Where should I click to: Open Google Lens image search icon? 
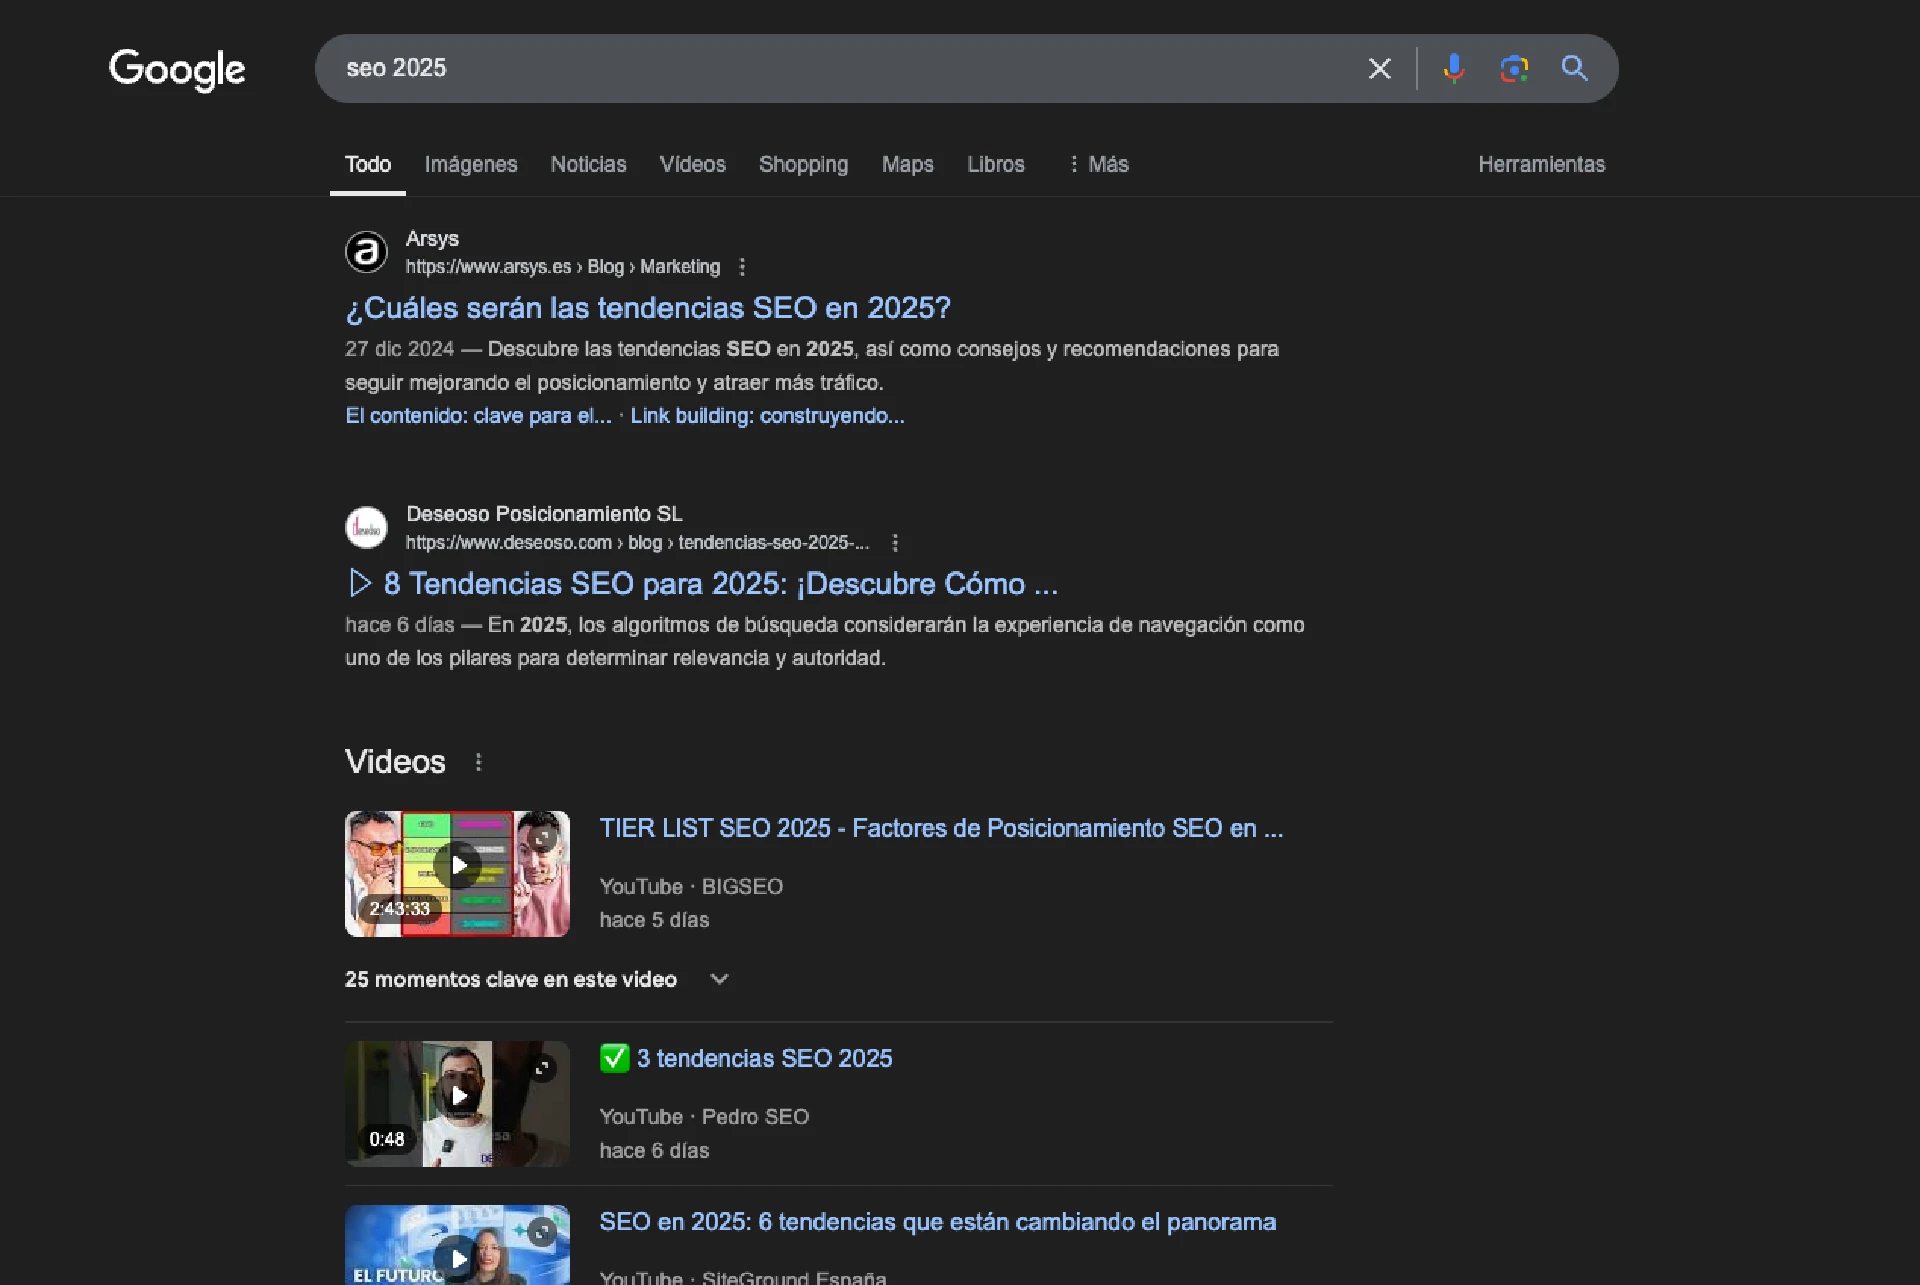coord(1514,68)
